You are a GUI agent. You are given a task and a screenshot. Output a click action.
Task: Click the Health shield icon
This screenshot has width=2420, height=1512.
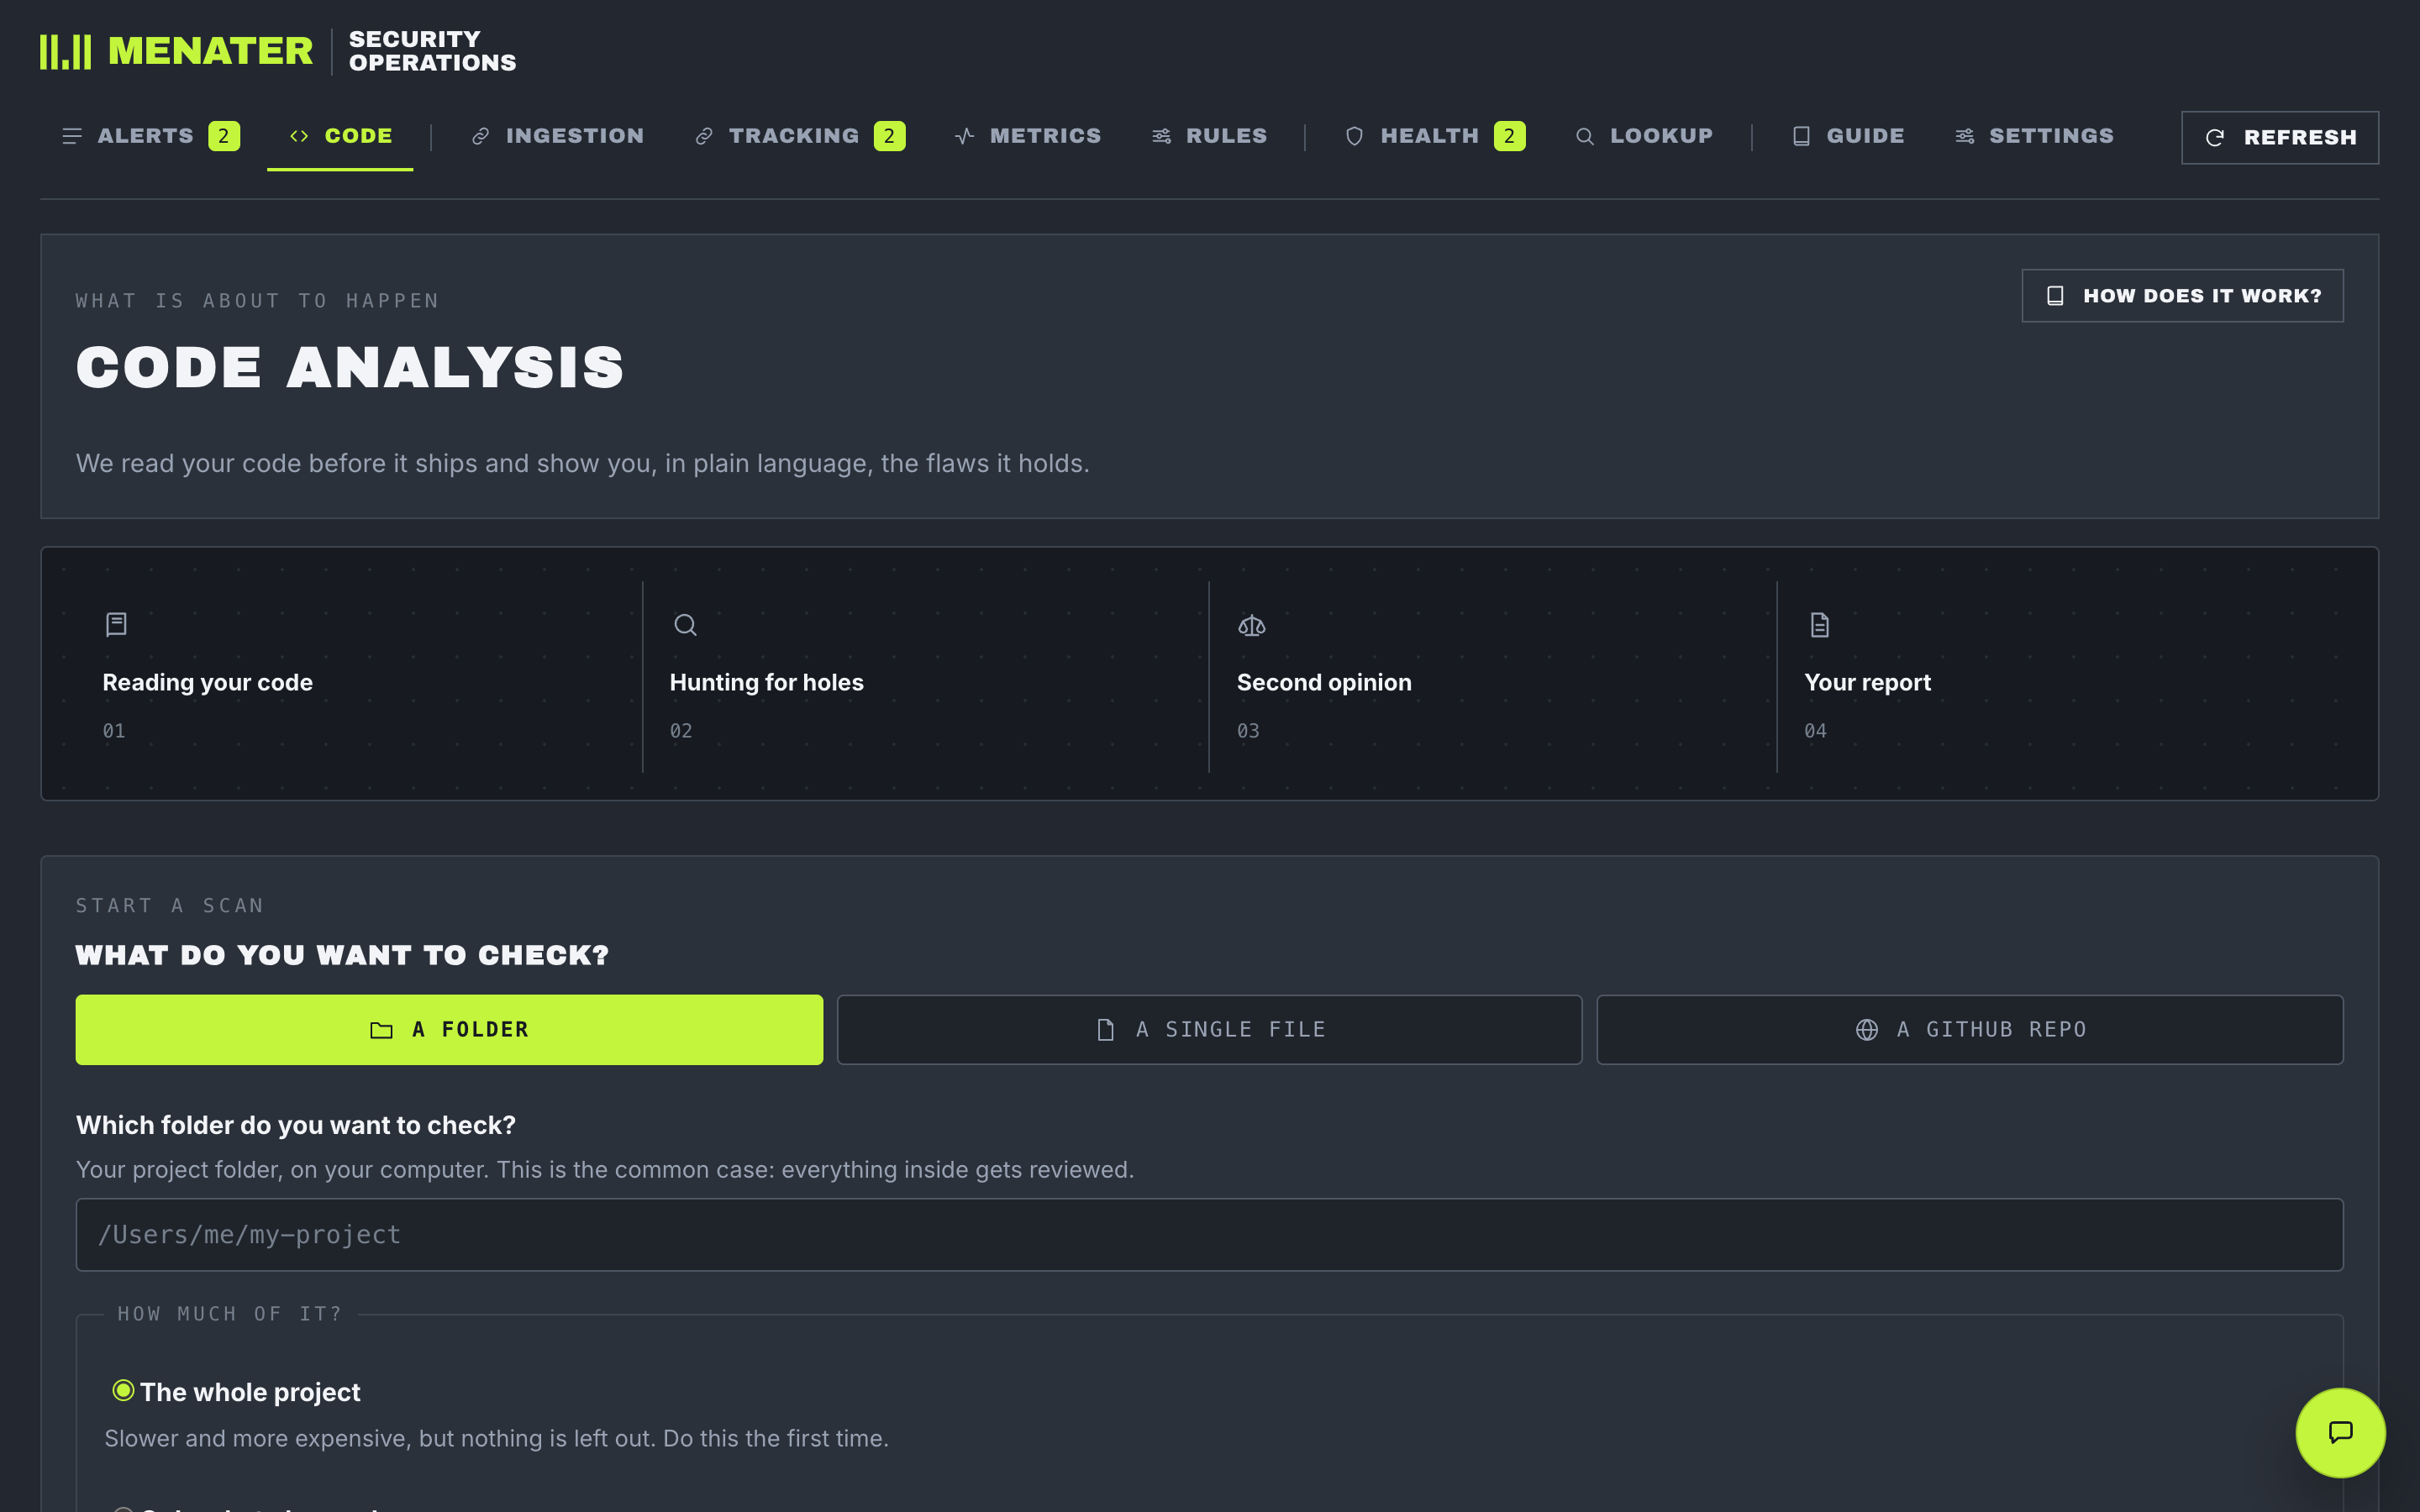point(1355,136)
